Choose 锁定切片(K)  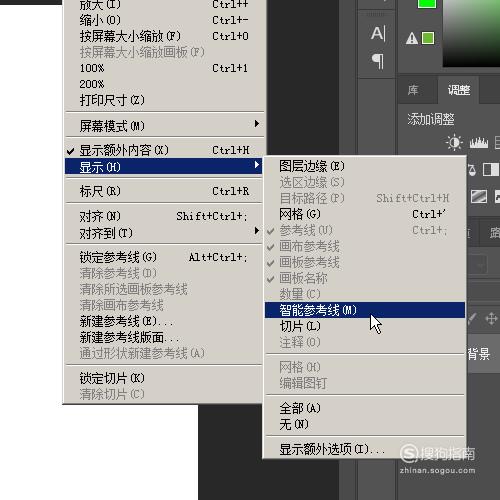[x=165, y=378]
